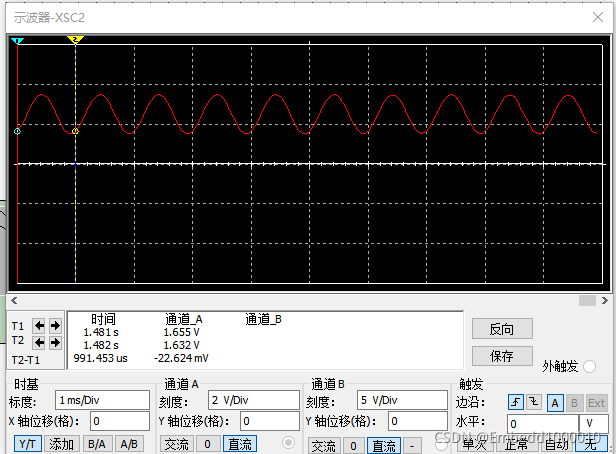Set channel A coupling to 交流
This screenshot has width=616, height=454.
click(176, 444)
